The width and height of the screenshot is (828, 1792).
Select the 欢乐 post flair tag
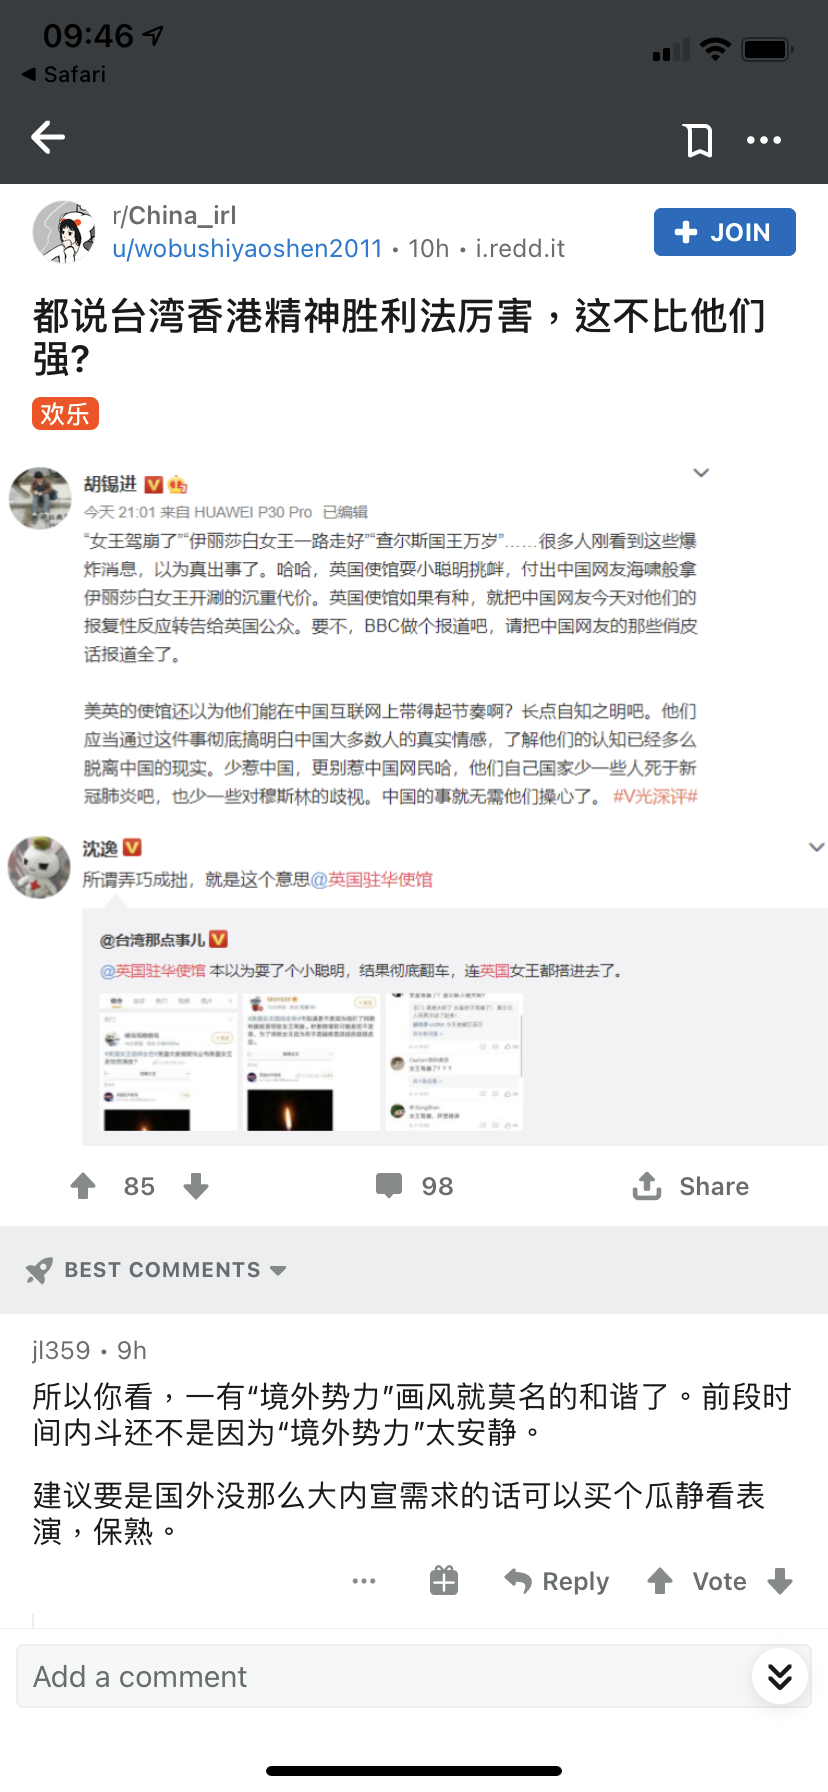point(65,413)
